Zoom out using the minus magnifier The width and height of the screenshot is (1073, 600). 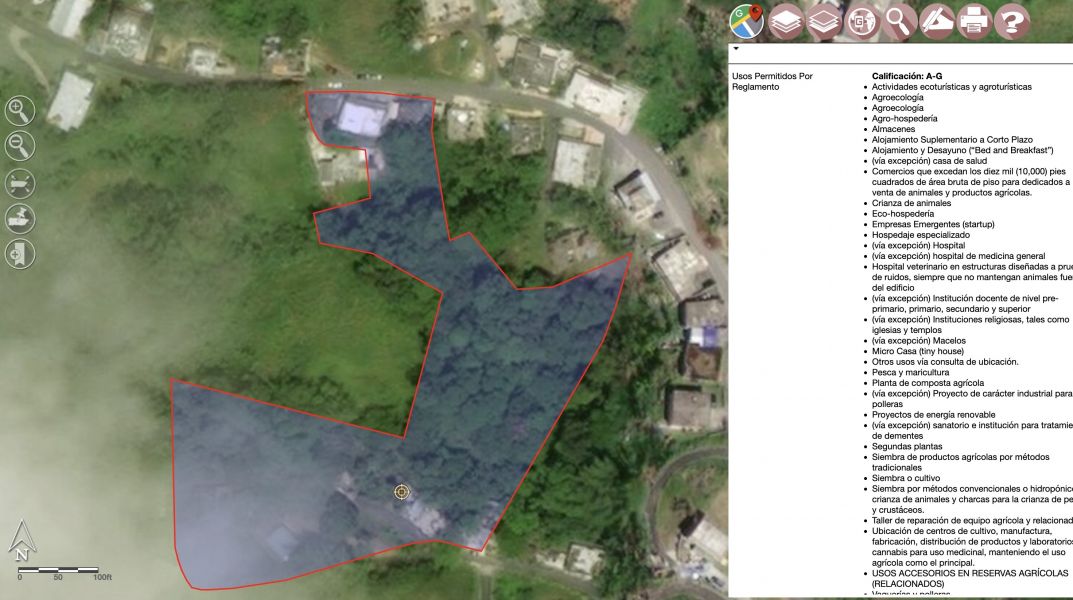coord(19,146)
